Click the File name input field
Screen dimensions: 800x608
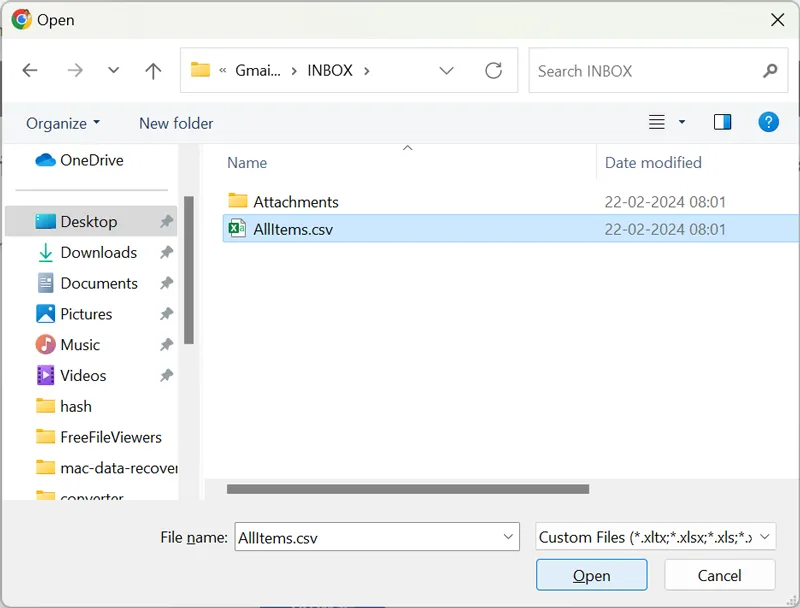pos(367,537)
